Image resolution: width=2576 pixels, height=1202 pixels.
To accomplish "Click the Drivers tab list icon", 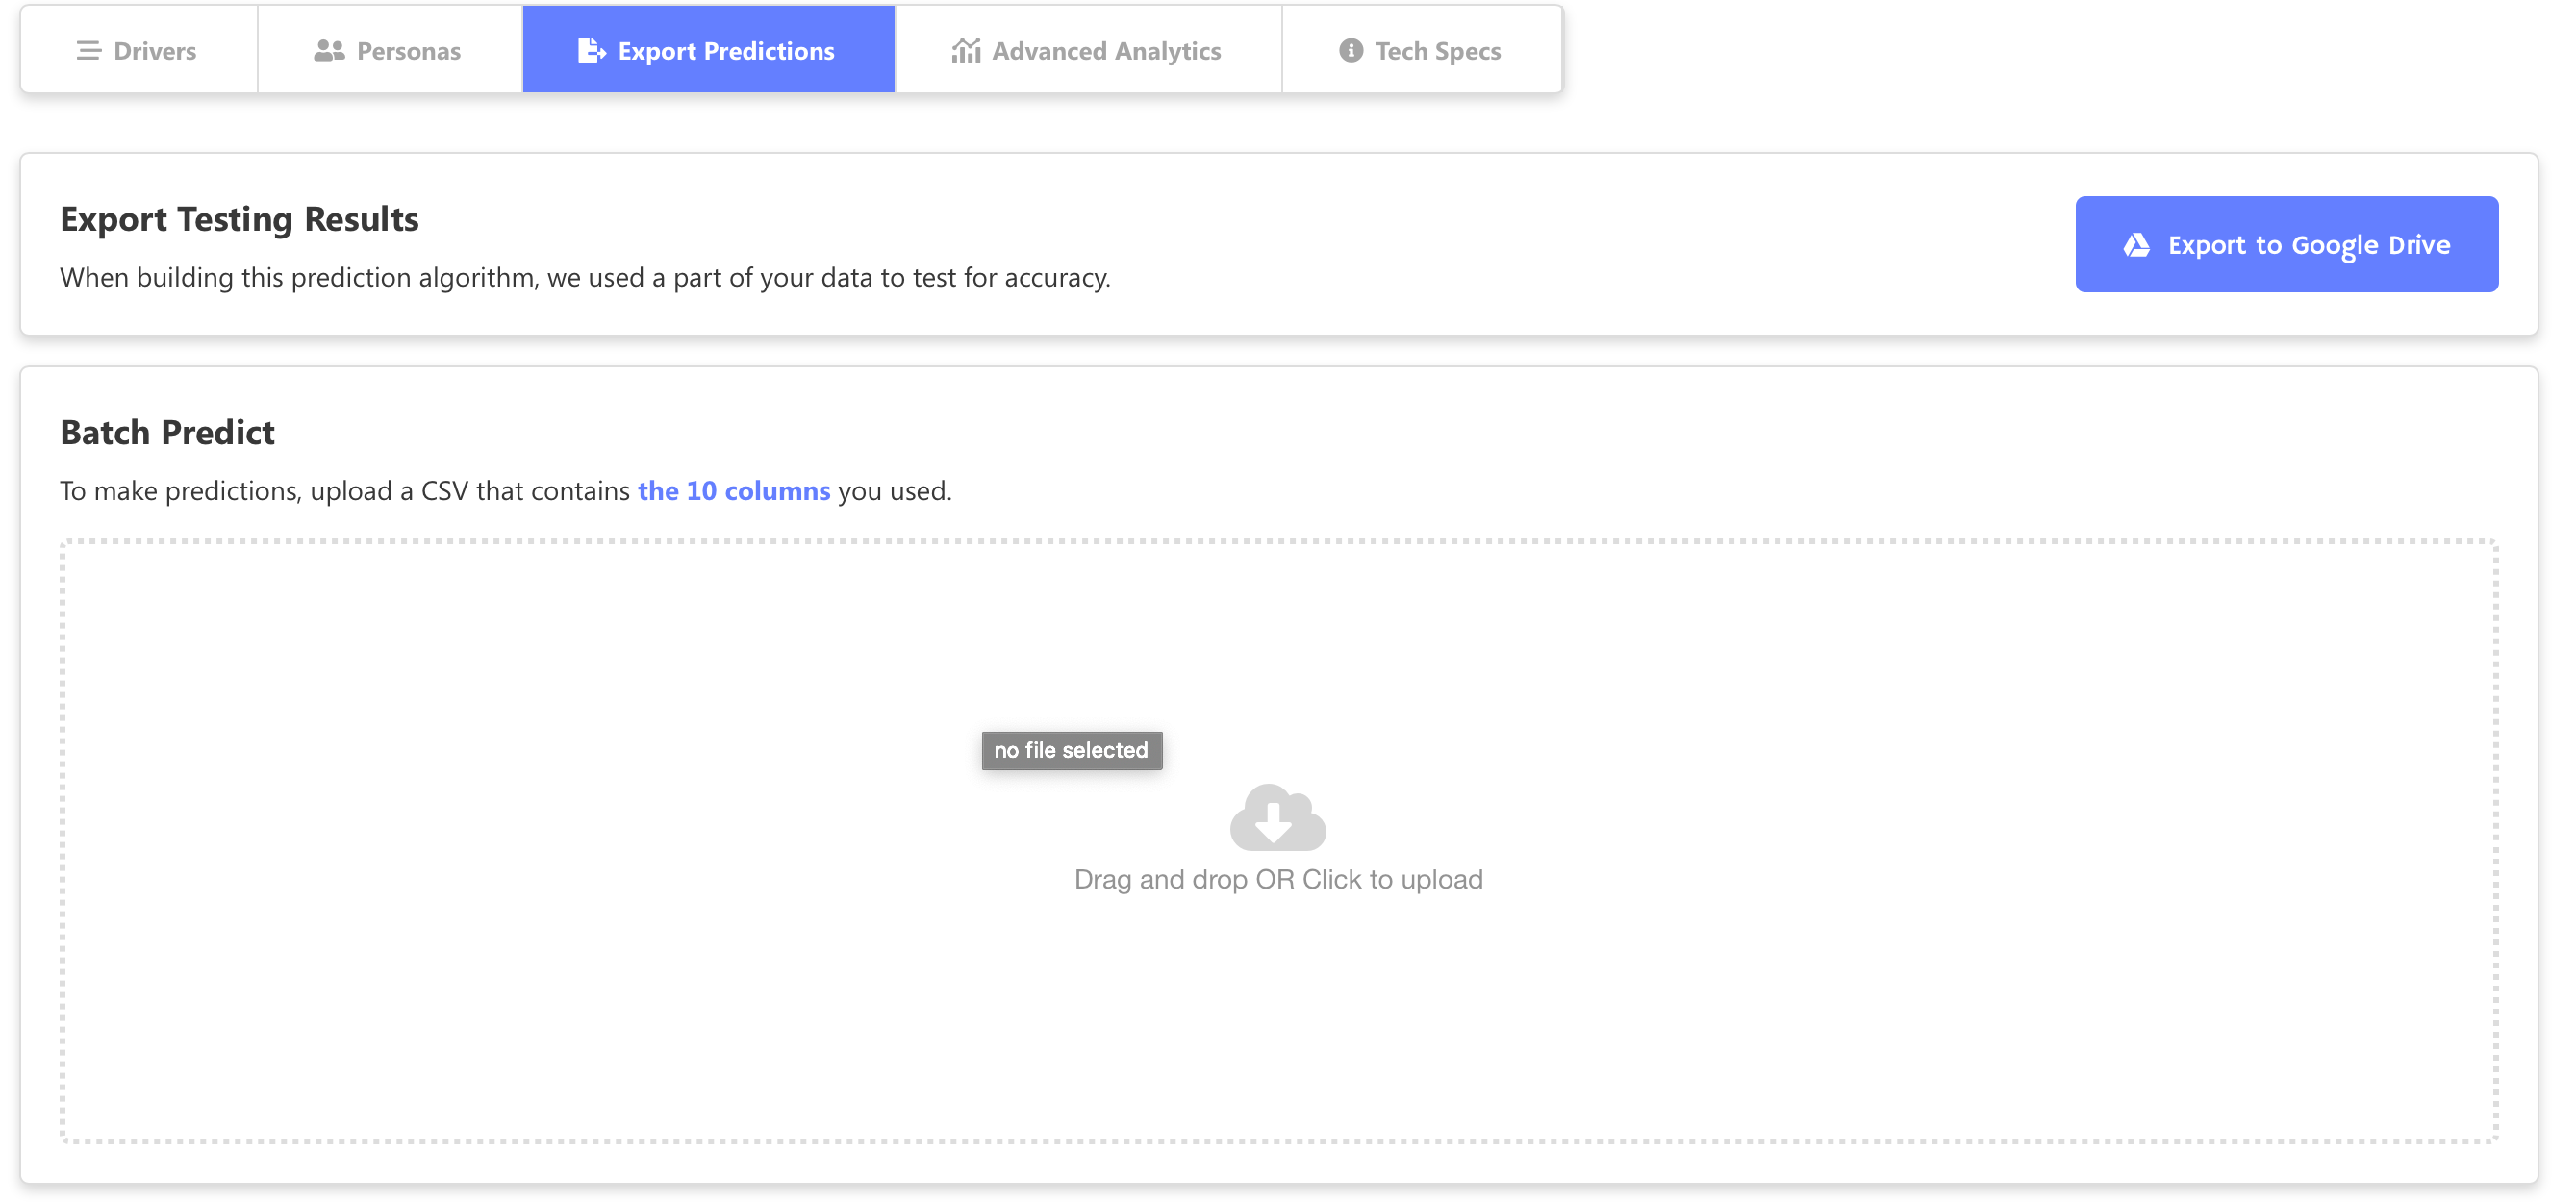I will click(89, 51).
